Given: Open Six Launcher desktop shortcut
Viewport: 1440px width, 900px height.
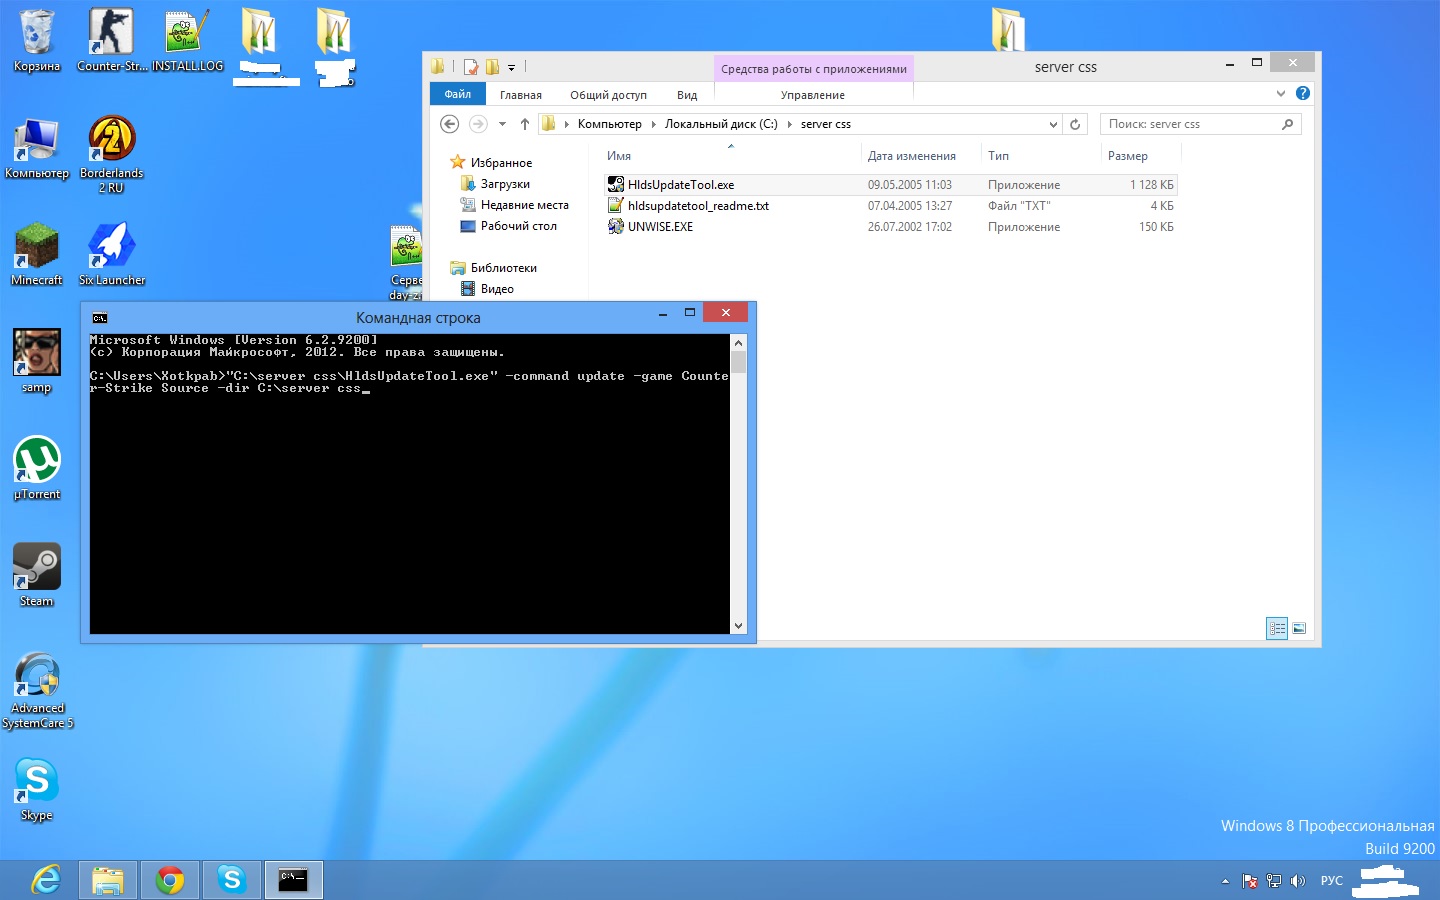Looking at the screenshot, I should [111, 254].
